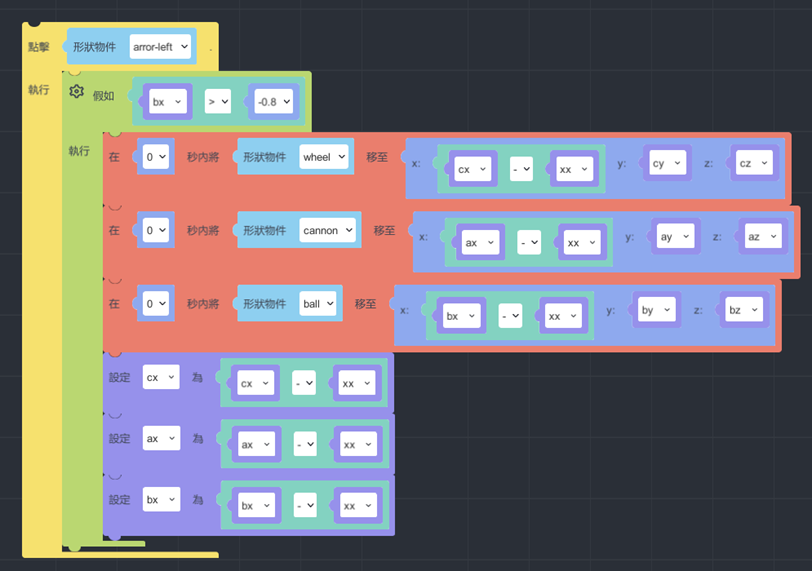The image size is (812, 571).
Task: Open the seconds dropdown in the wheel row
Action: coord(155,157)
